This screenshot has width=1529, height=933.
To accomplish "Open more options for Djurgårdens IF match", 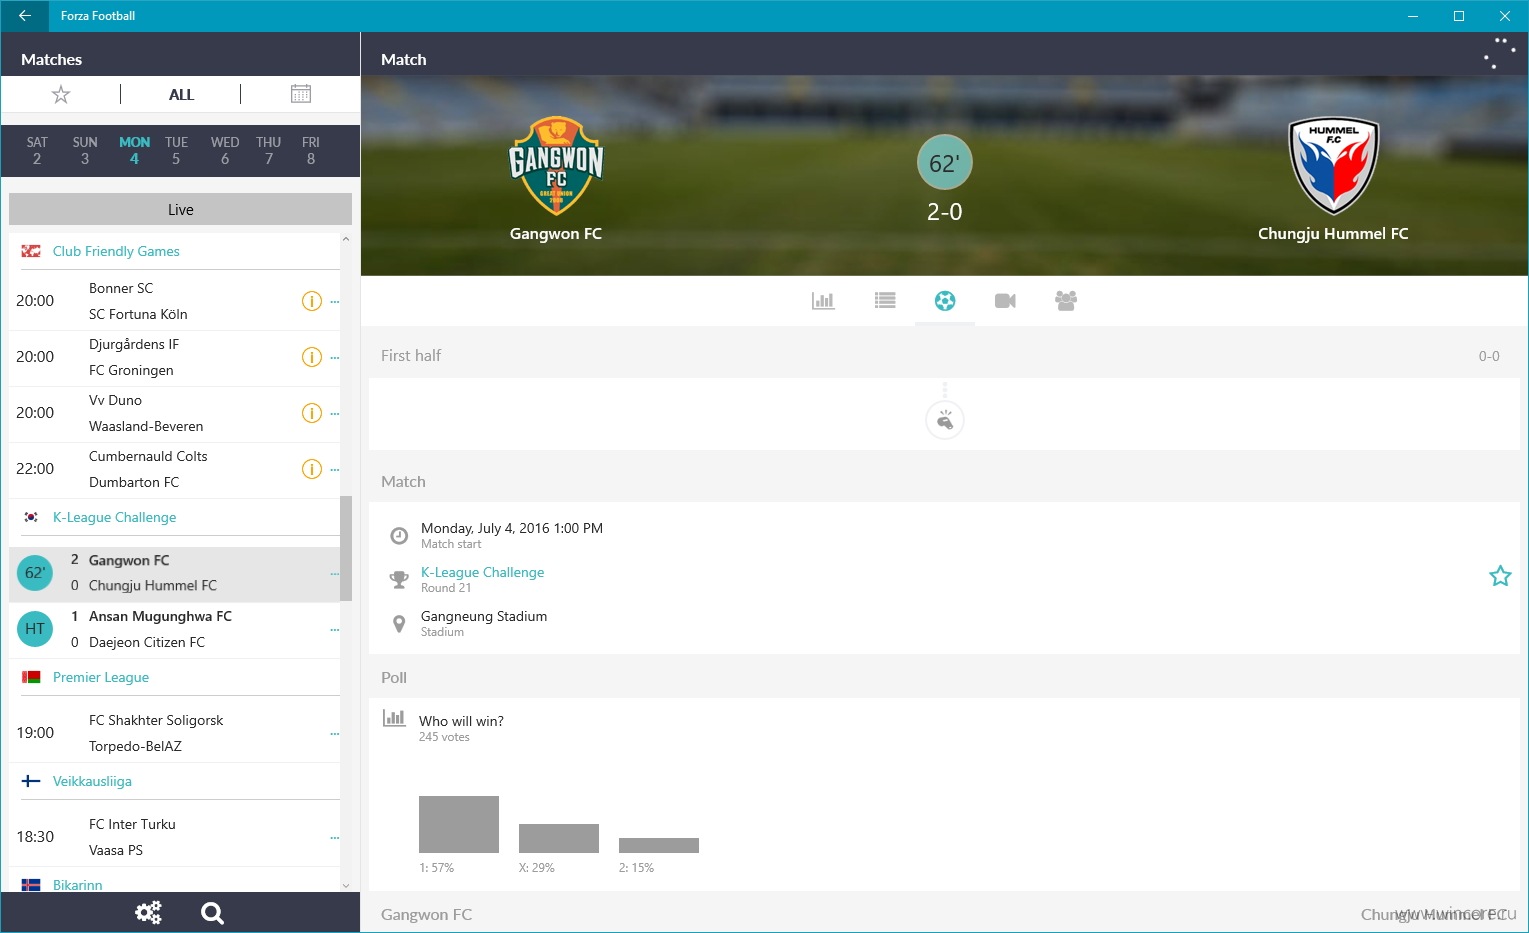I will click(335, 358).
